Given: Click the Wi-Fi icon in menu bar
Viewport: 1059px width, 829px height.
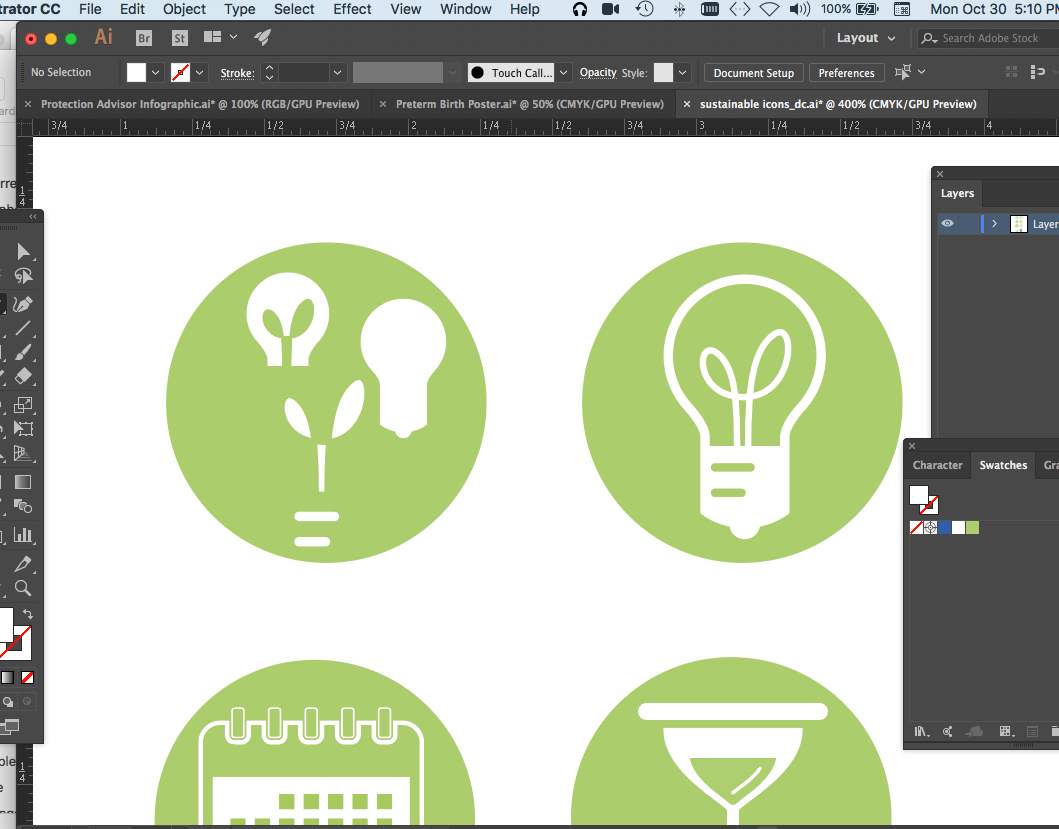Looking at the screenshot, I should pyautogui.click(x=769, y=9).
